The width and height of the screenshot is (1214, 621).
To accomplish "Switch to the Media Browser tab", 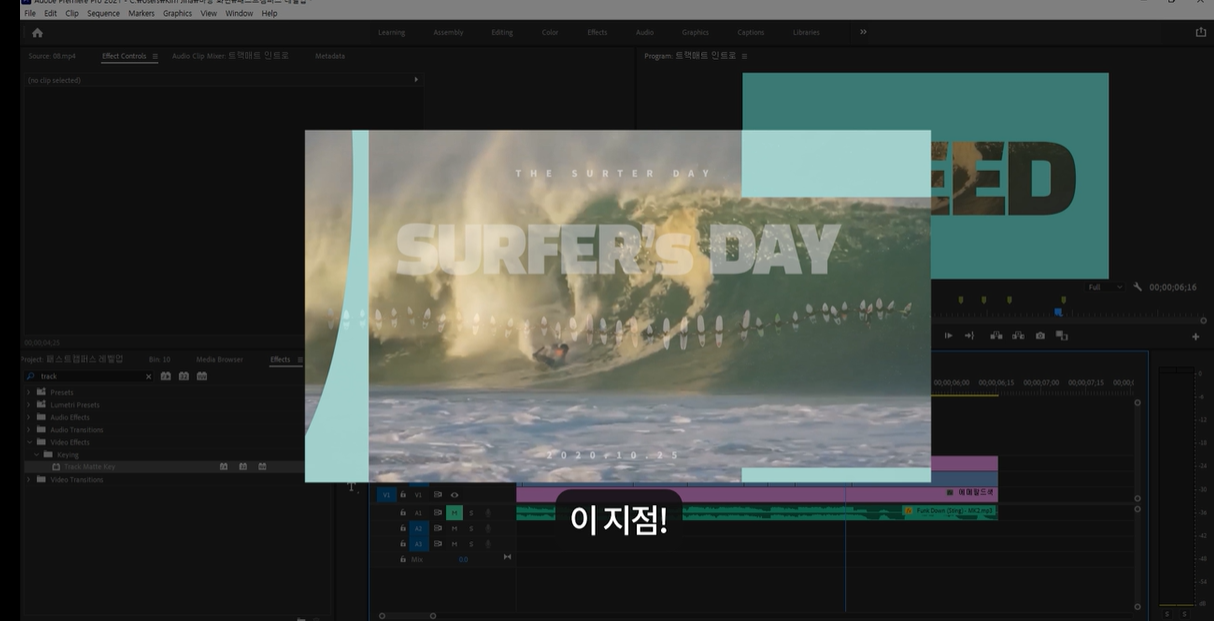I will coord(219,359).
